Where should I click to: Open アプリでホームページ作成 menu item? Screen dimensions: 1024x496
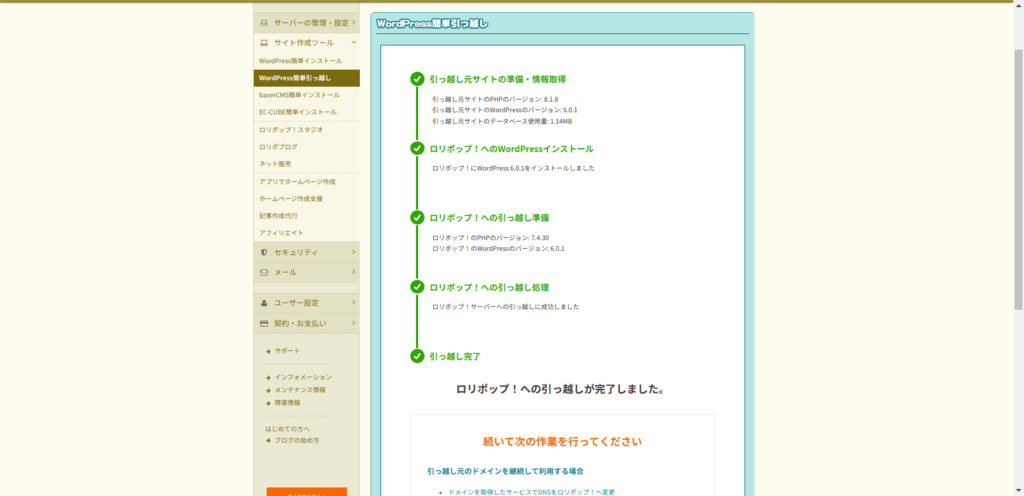(306, 181)
